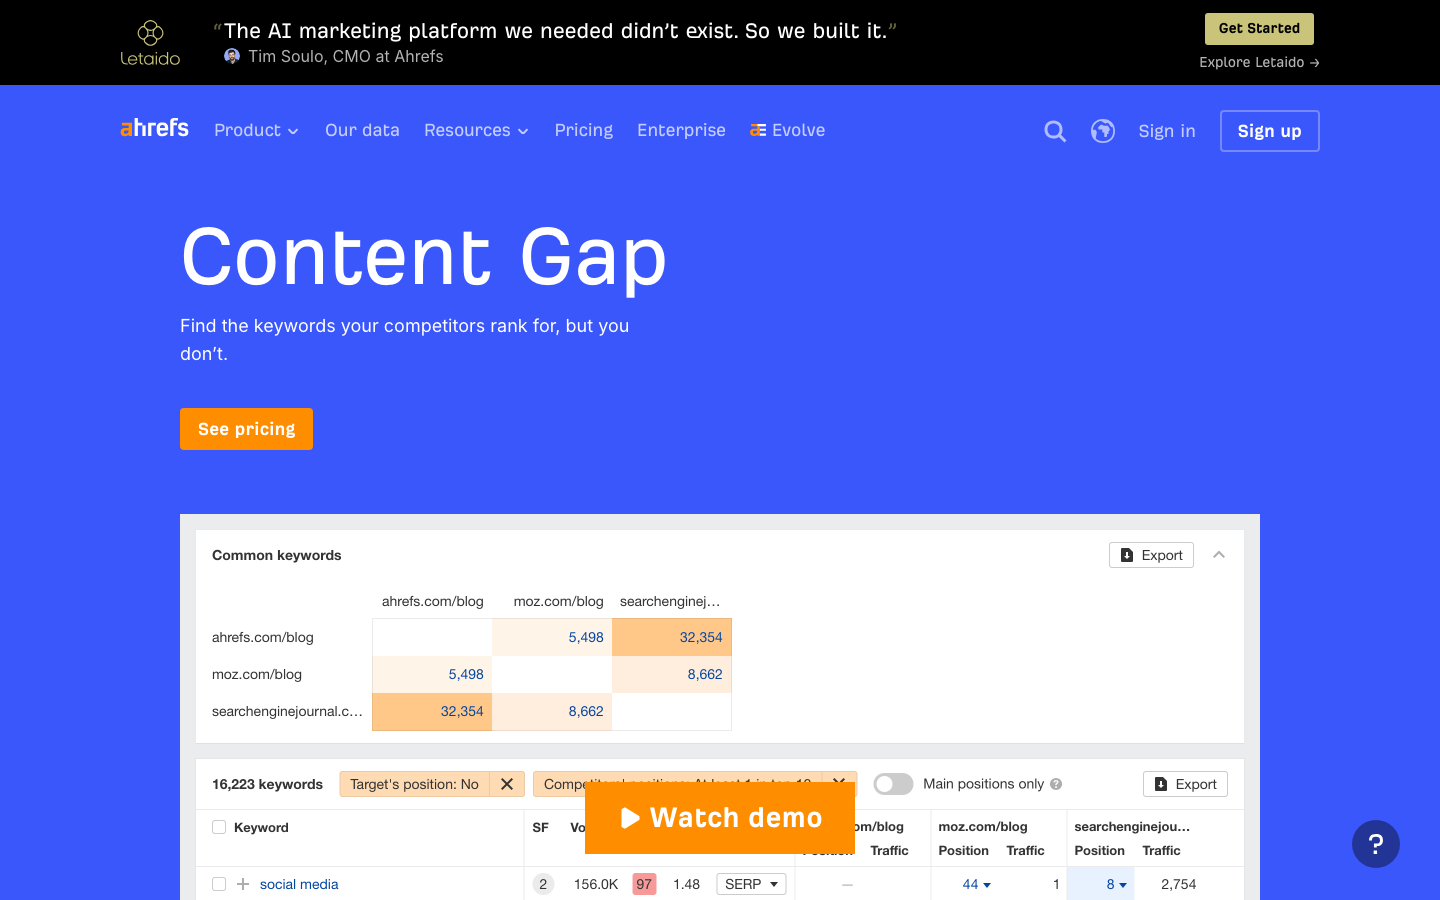Click the SF column header
This screenshot has height=900, width=1440.
(541, 827)
